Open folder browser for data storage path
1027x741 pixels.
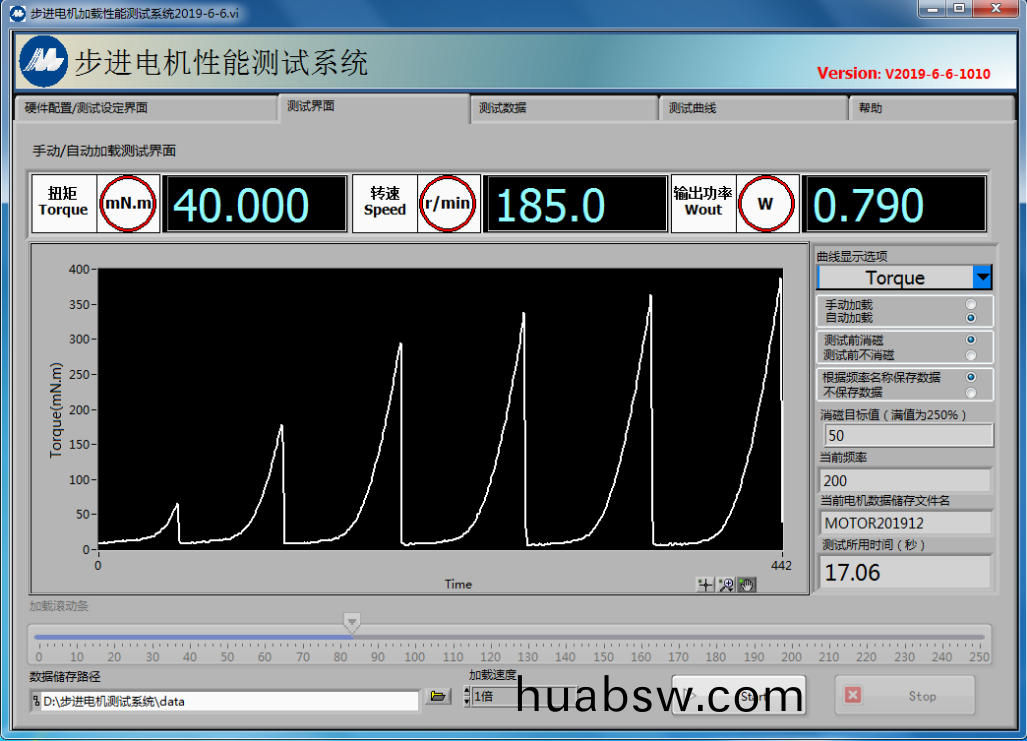pos(437,697)
